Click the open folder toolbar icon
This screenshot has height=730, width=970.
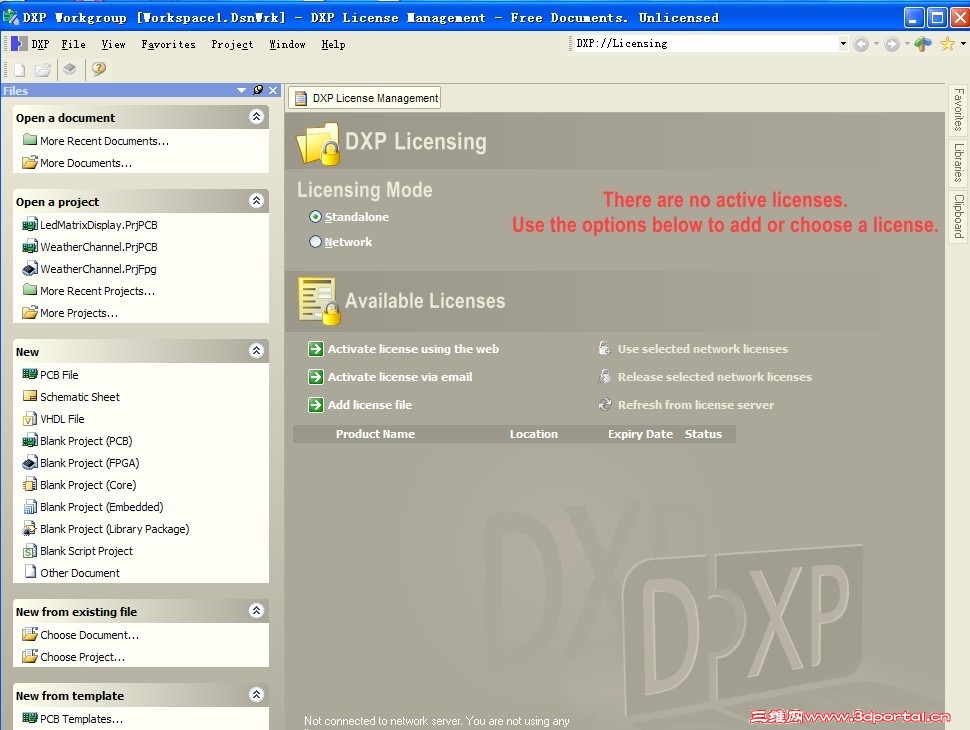click(43, 70)
